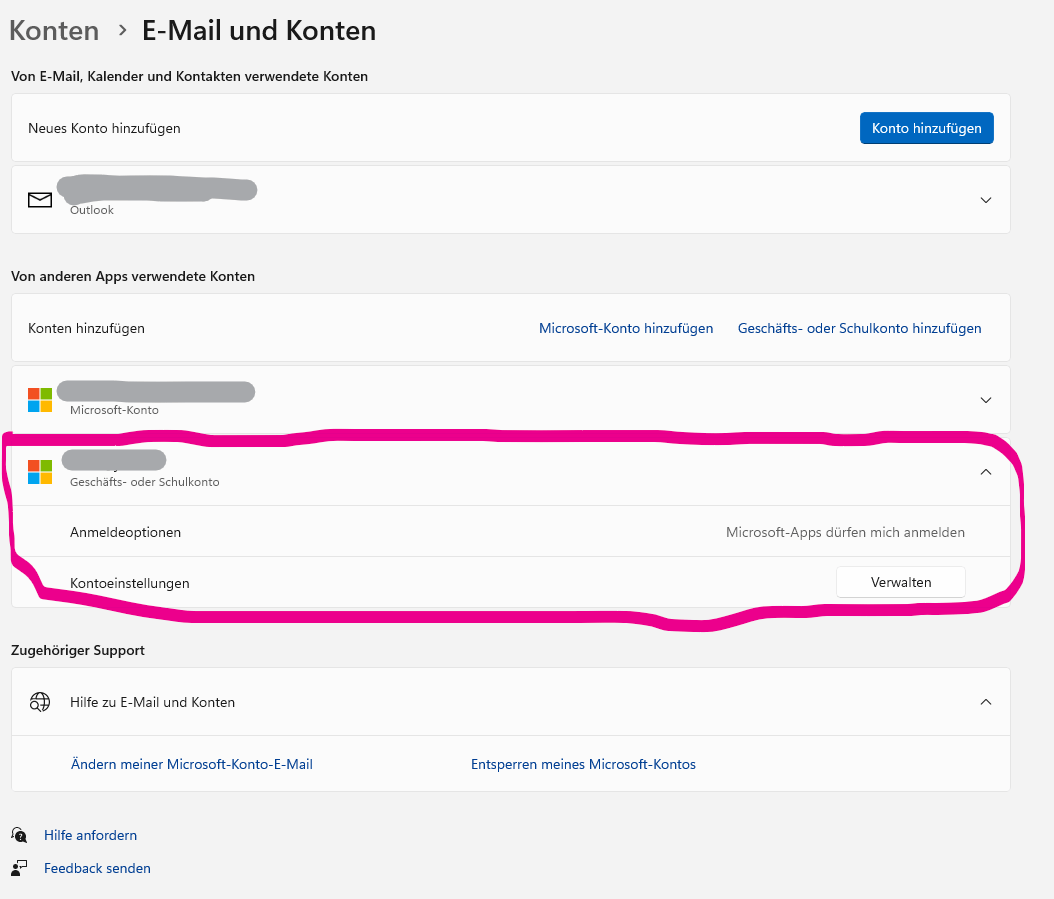Click the globe icon for Hilfe zu E-Mail
The image size is (1054, 899).
tap(40, 702)
